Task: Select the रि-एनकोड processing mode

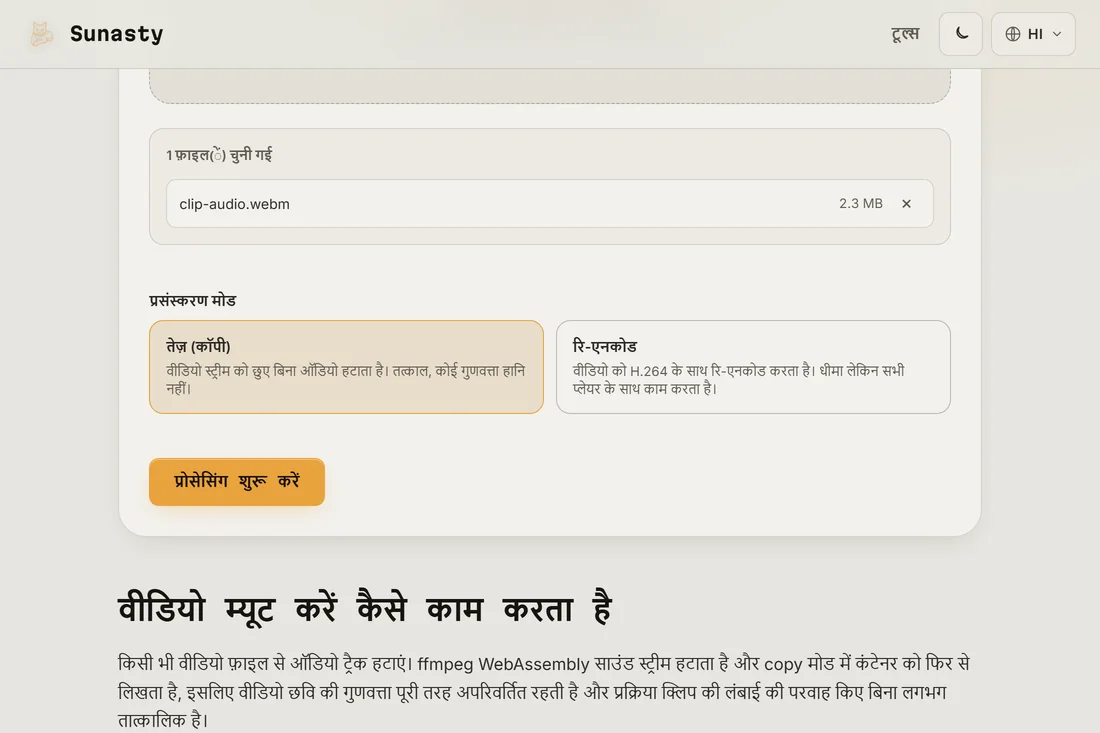Action: [x=753, y=367]
